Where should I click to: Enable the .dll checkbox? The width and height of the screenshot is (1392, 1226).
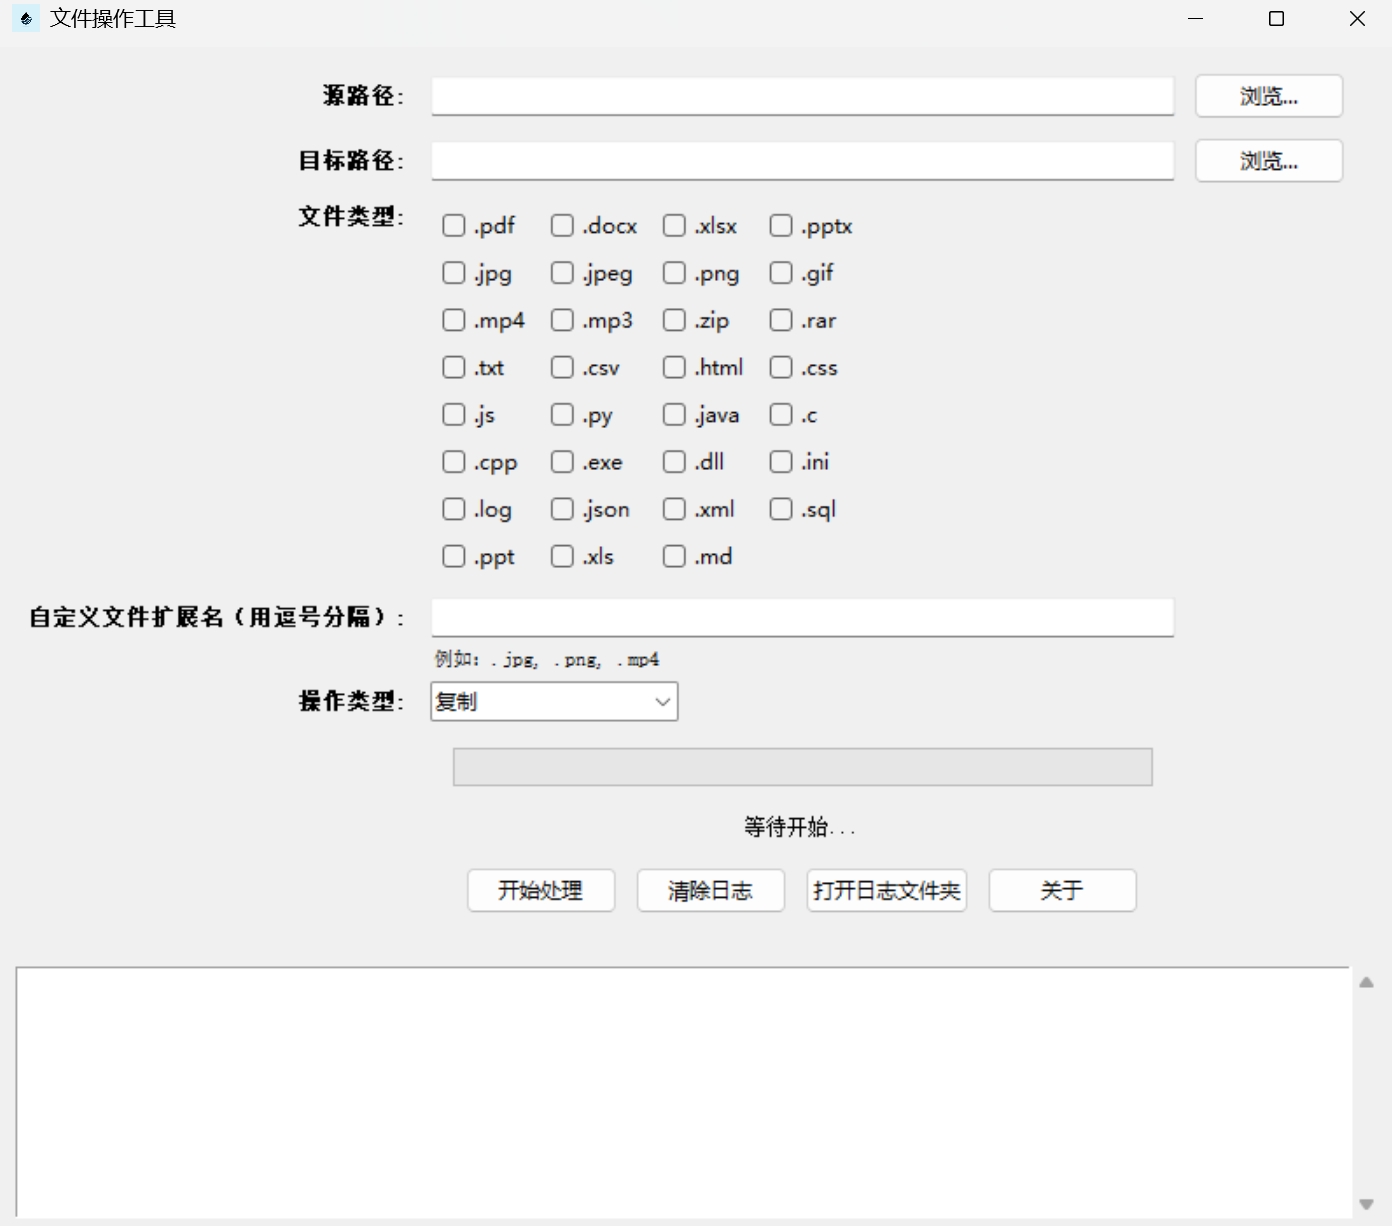(674, 461)
